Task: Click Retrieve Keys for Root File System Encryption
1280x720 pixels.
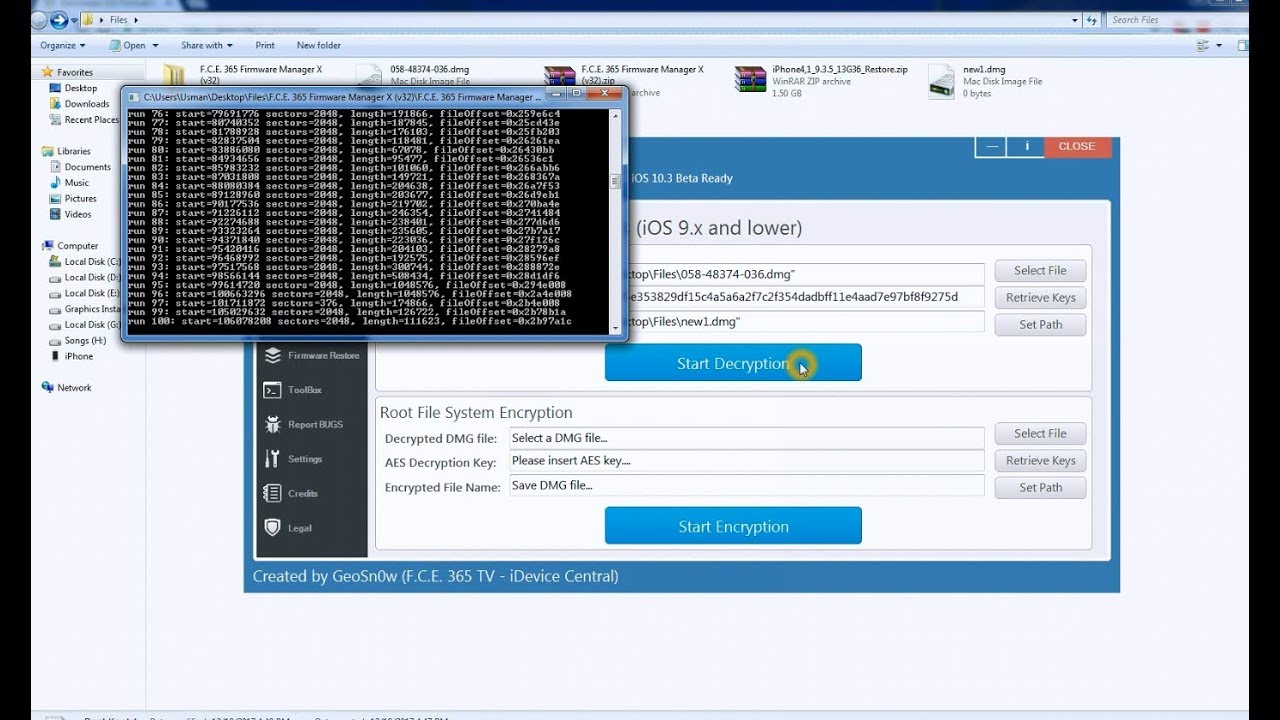Action: (1040, 460)
